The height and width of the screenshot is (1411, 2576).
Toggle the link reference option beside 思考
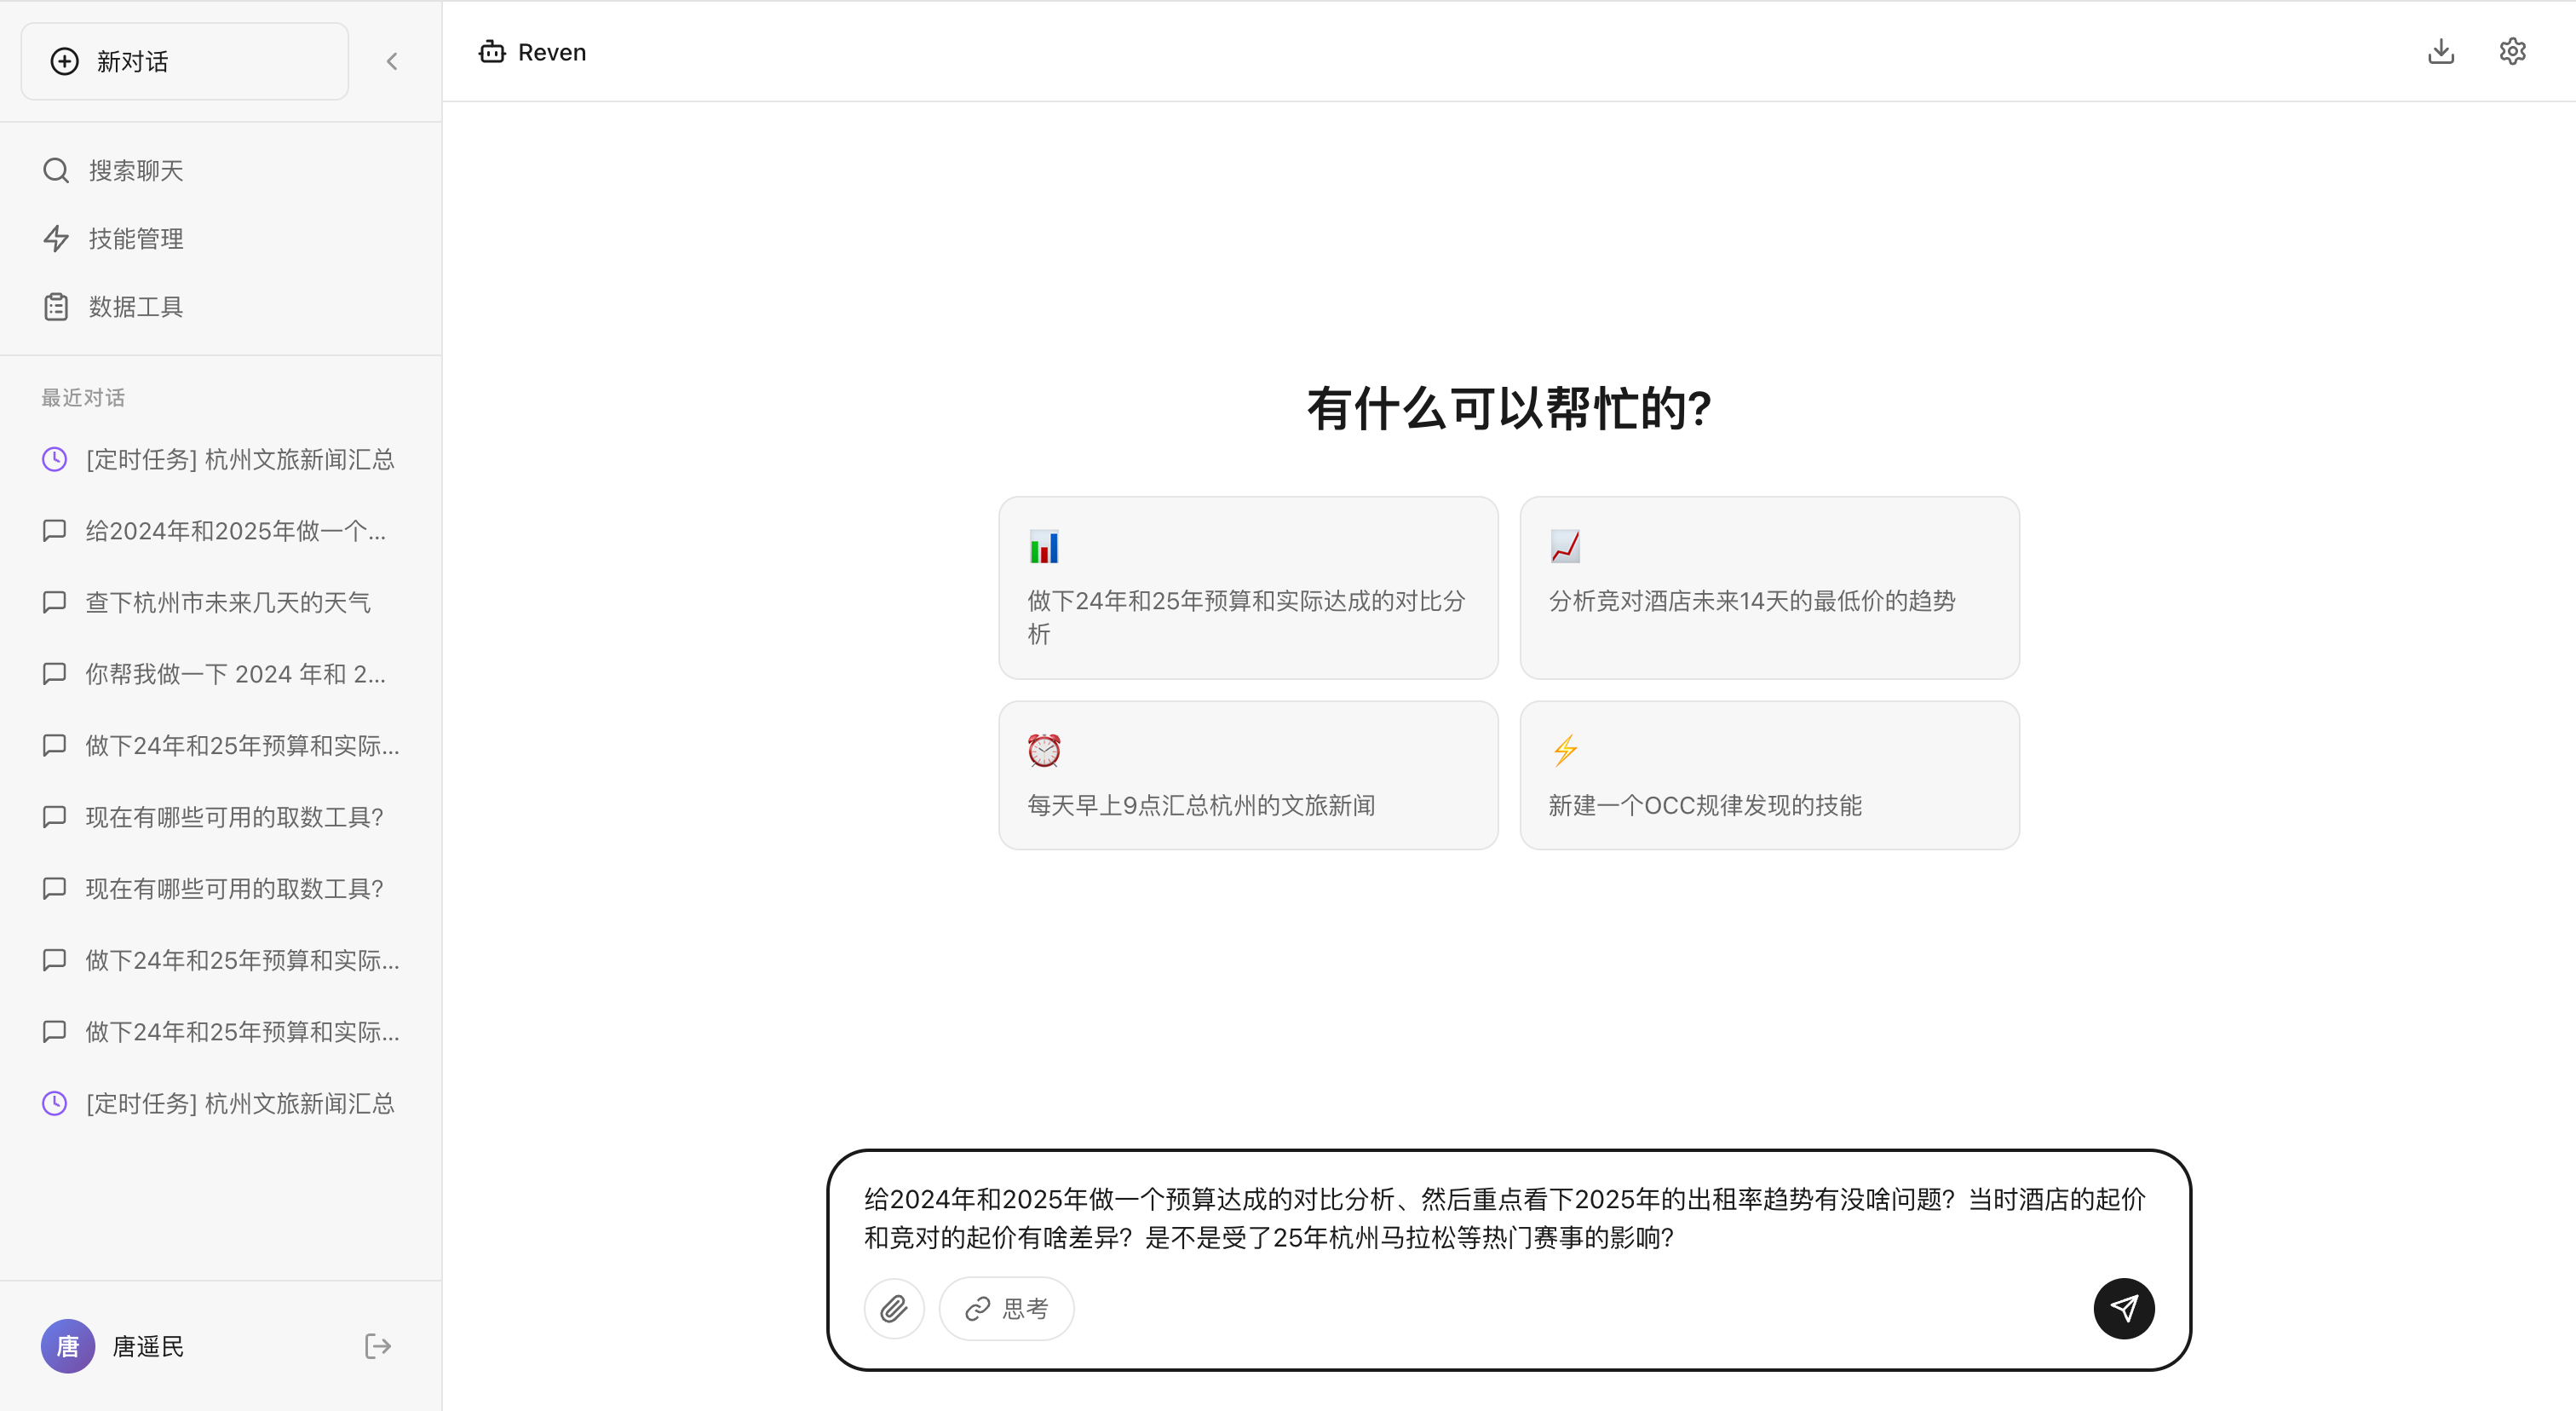(975, 1308)
